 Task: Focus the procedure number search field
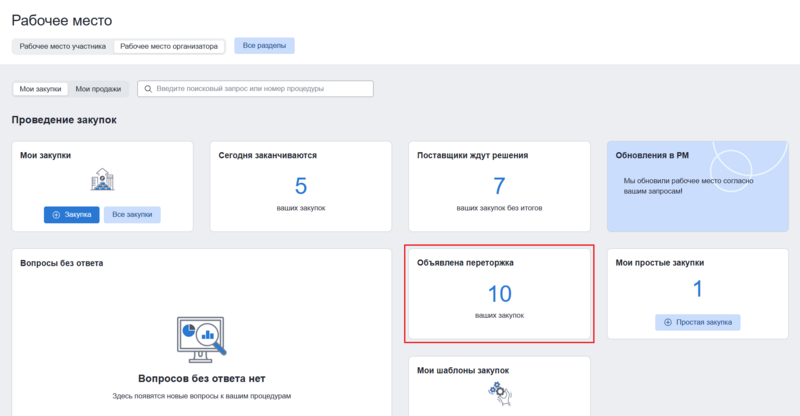coord(260,89)
